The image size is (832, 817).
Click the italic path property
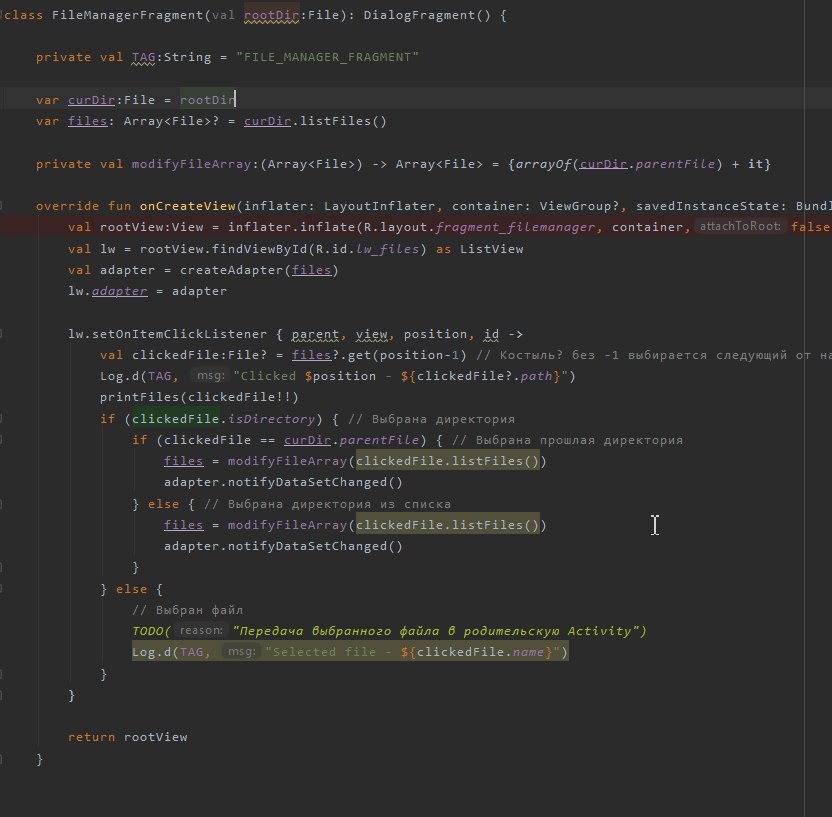(x=536, y=376)
